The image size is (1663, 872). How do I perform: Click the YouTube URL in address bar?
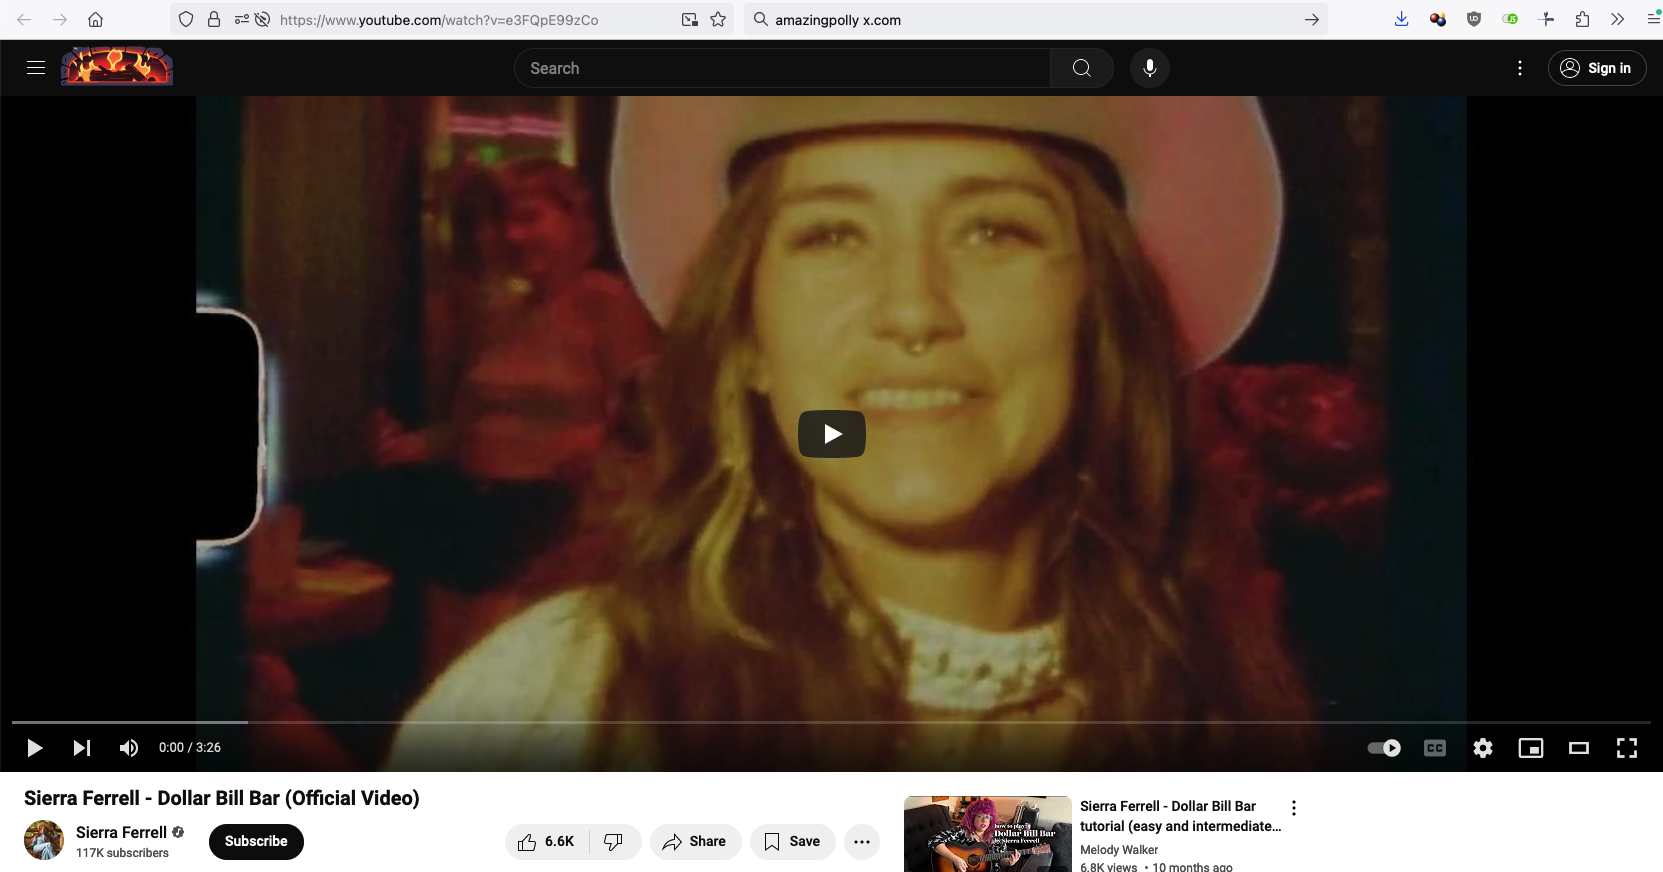tap(439, 20)
